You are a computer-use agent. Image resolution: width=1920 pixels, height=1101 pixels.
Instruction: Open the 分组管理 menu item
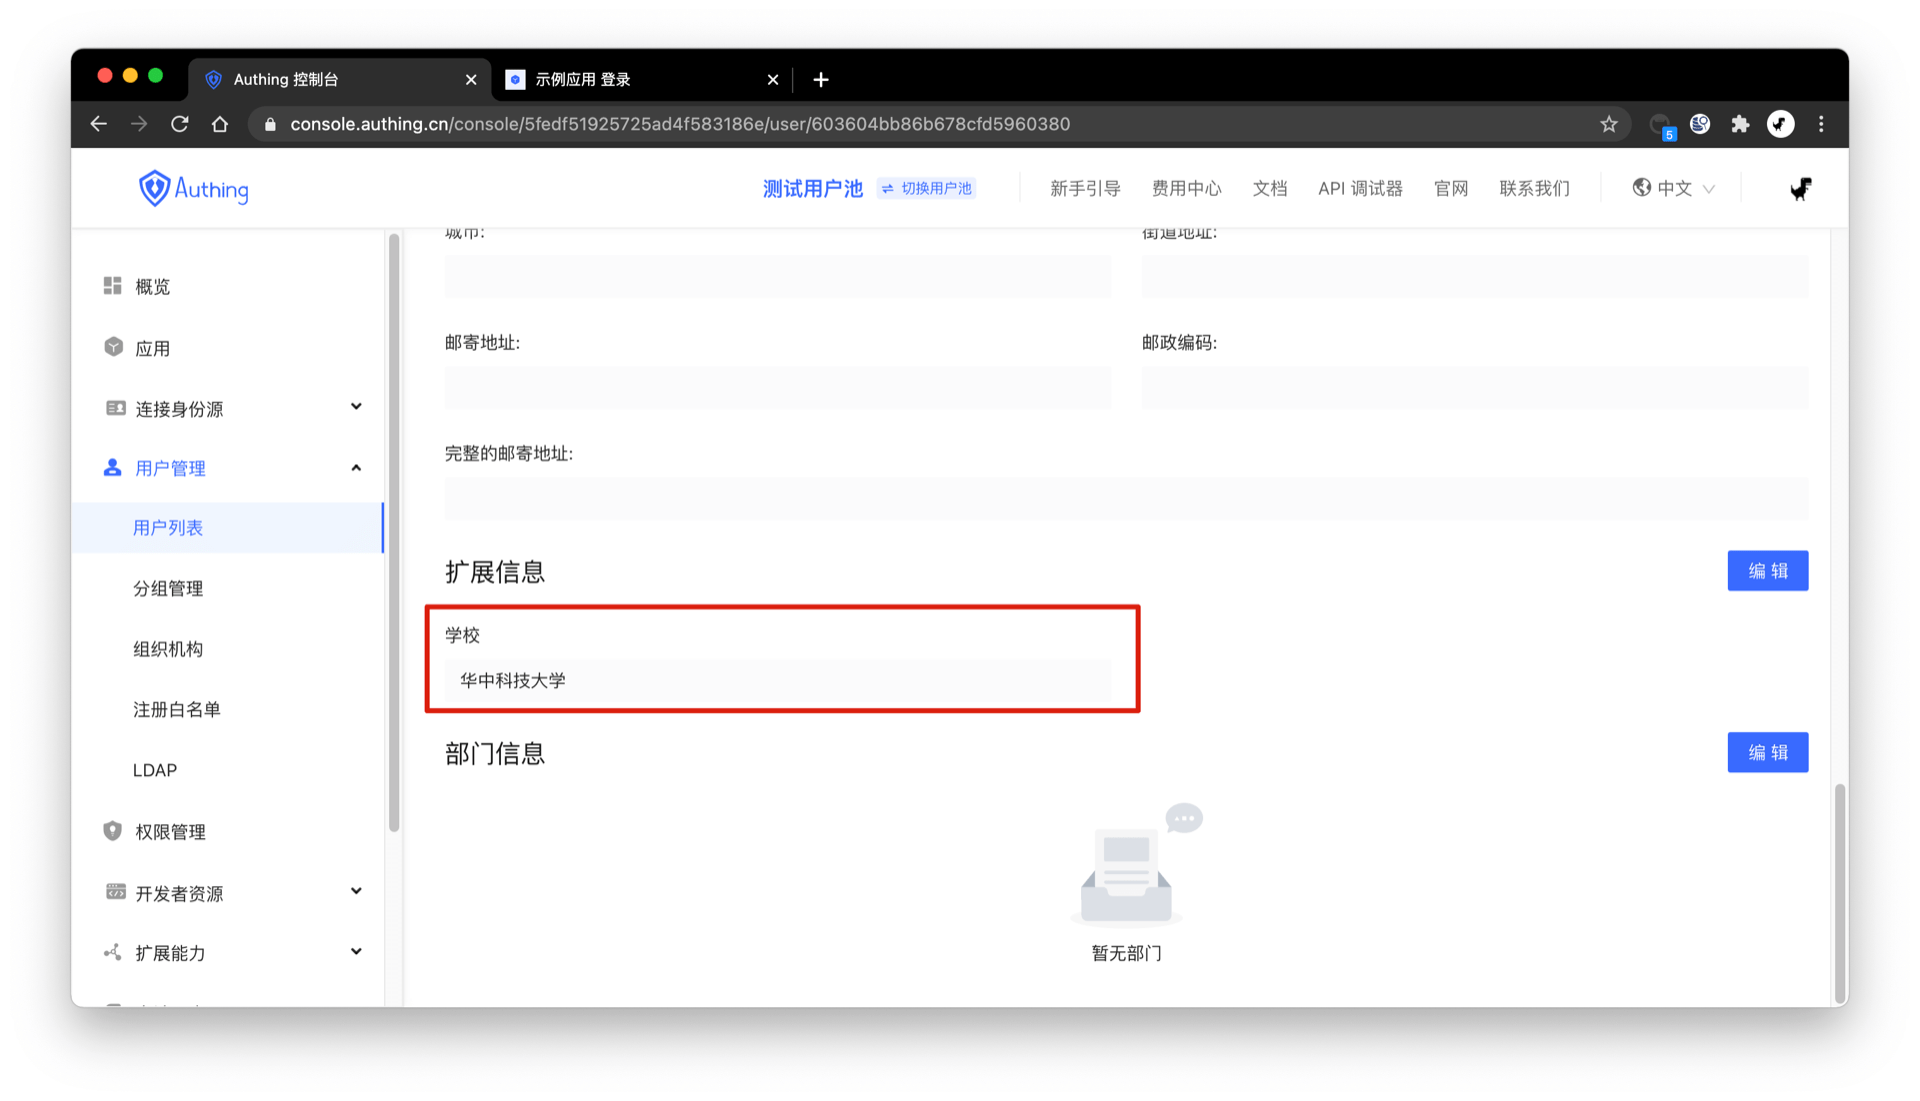[168, 588]
